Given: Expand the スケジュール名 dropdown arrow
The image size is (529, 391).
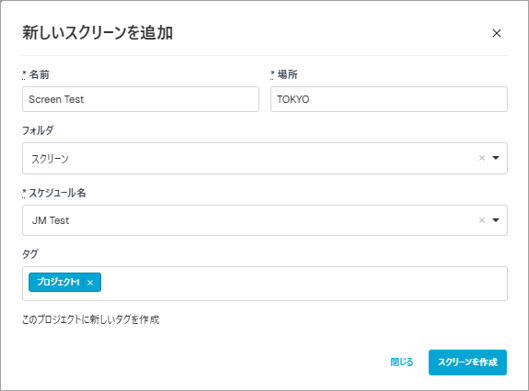Looking at the screenshot, I should [496, 220].
